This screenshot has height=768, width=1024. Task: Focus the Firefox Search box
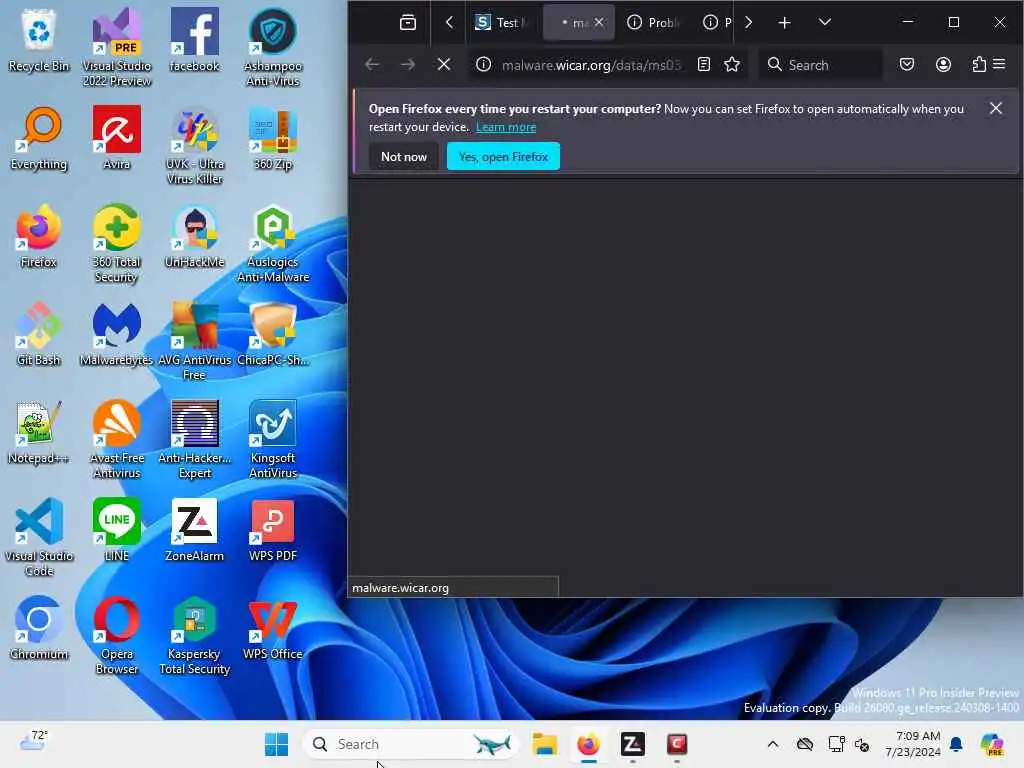(820, 65)
